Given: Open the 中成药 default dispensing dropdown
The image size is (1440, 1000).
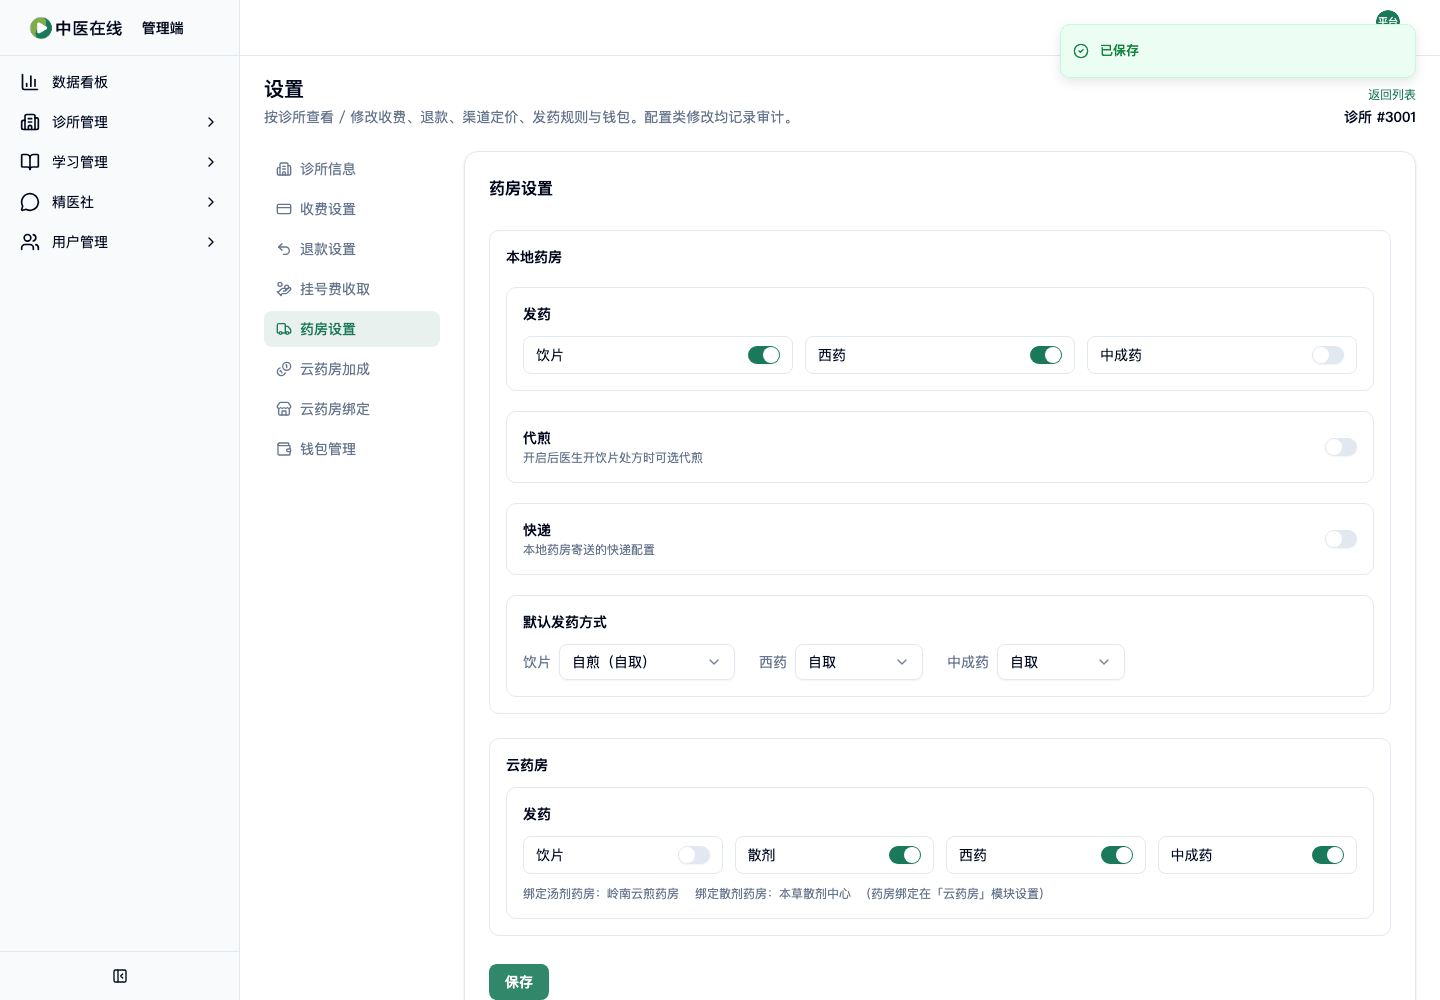Looking at the screenshot, I should coord(1061,662).
